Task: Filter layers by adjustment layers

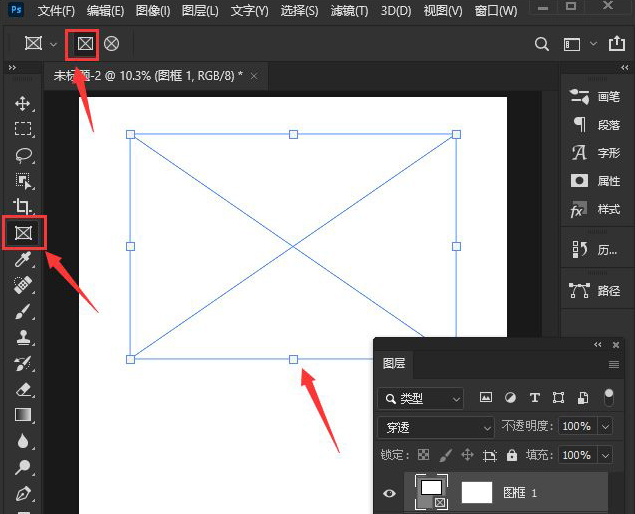Action: pos(510,398)
